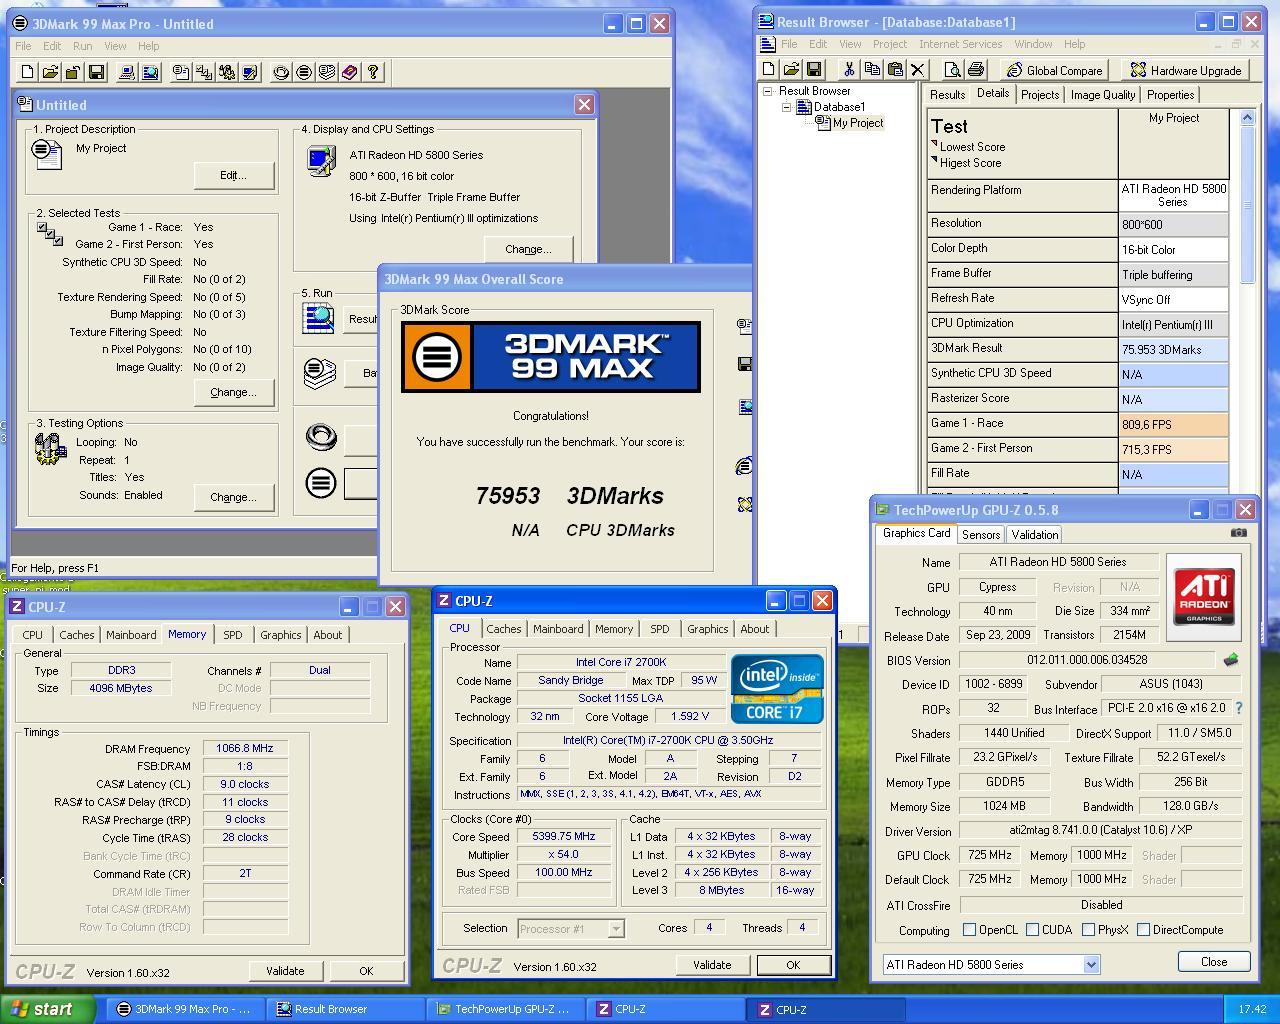Click Change... button under Selected Tests
This screenshot has width=1280, height=1024.
(233, 392)
